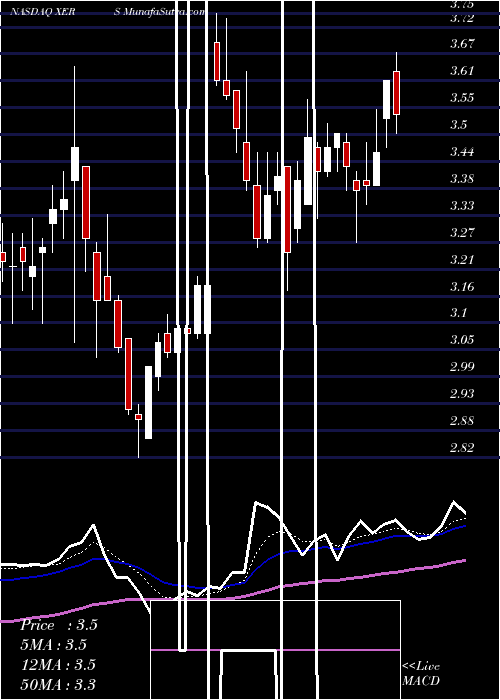500x700 pixels.
Task: Click the 'Price : 3.5' readout
Action: (x=58, y=625)
